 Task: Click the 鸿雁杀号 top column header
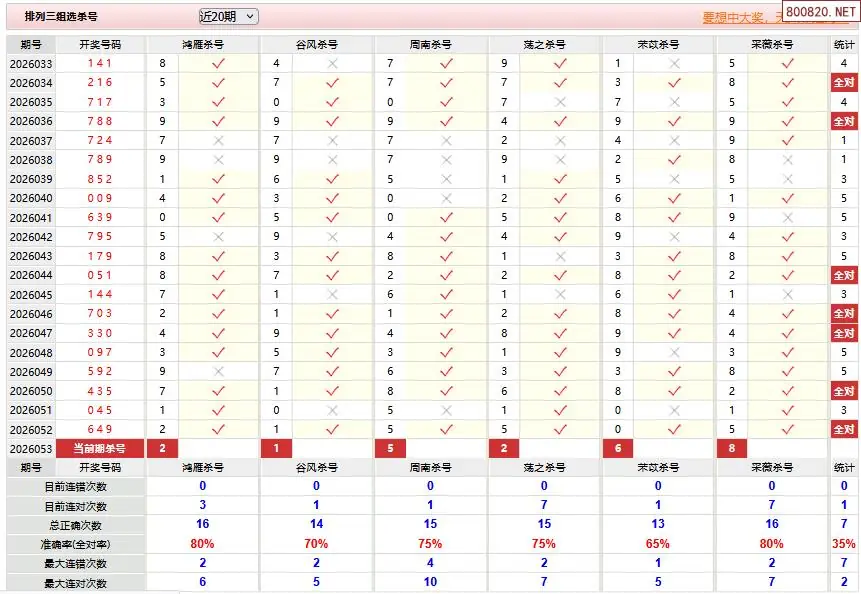(x=203, y=45)
